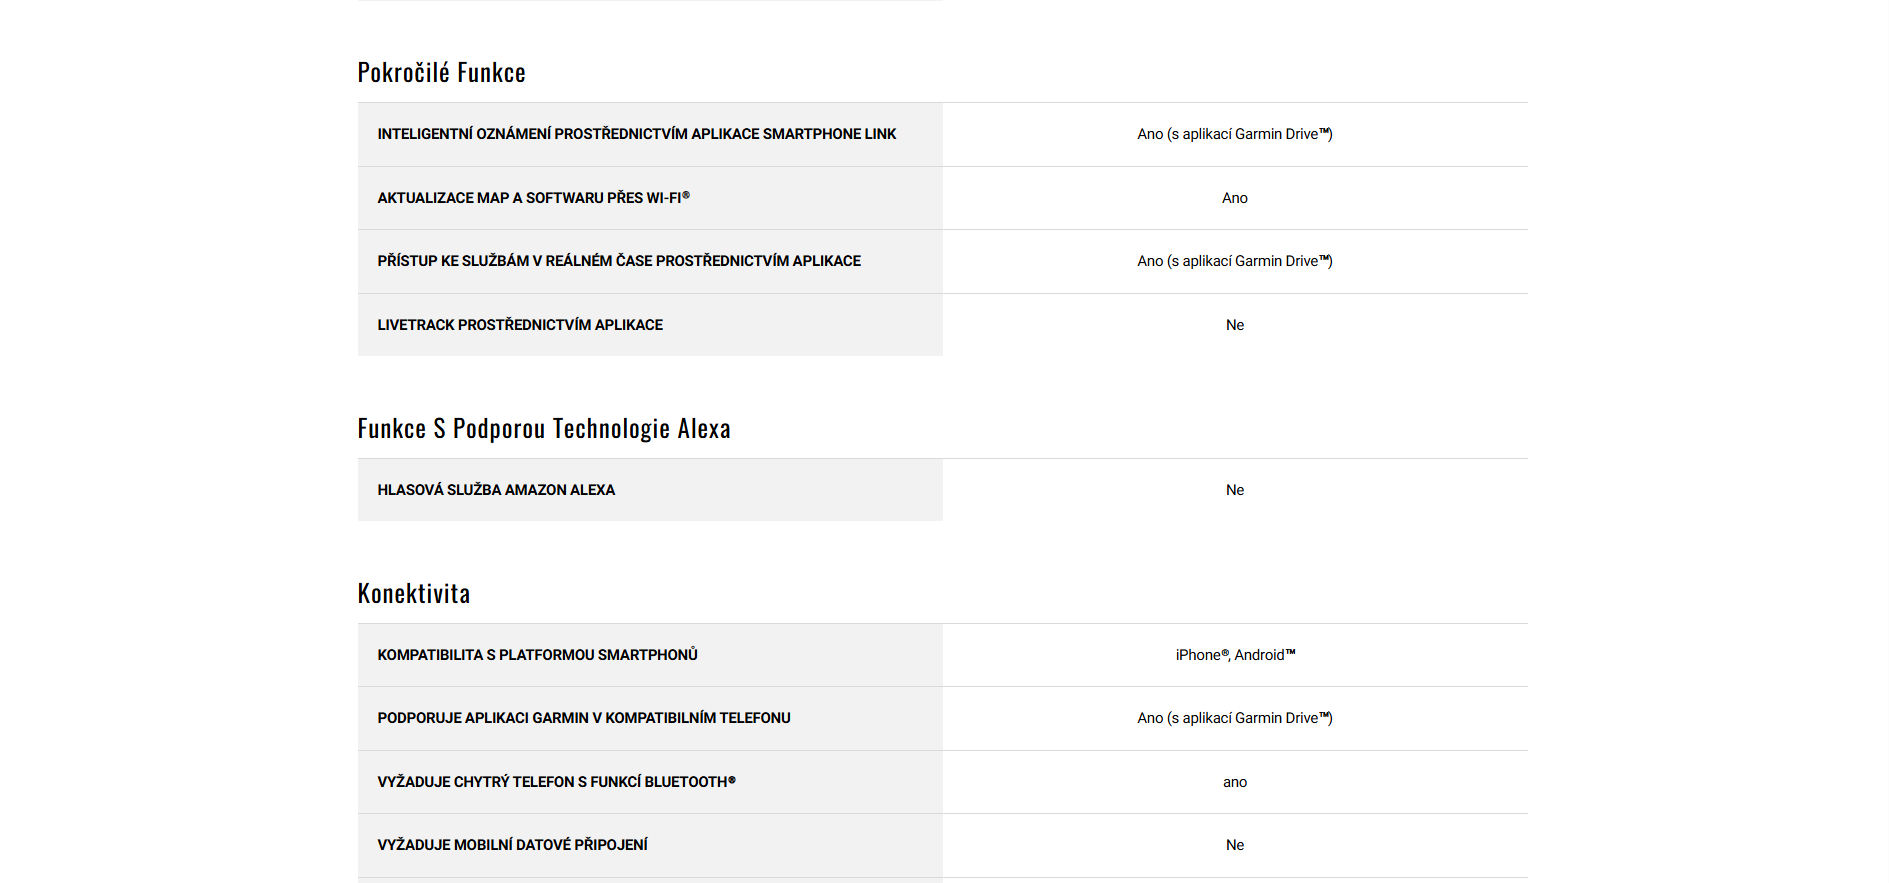Select the ano value in the Bluetooth row
This screenshot has height=883, width=1889.
1234,782
